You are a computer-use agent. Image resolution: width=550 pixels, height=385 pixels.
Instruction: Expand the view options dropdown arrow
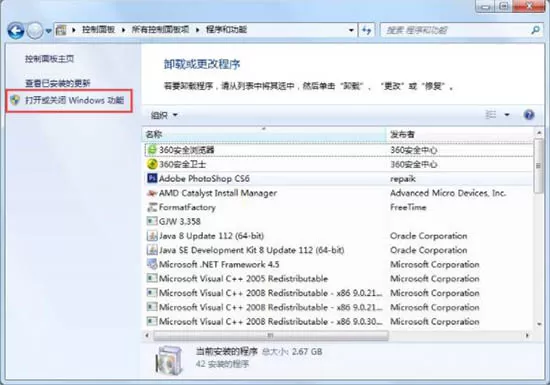point(507,115)
